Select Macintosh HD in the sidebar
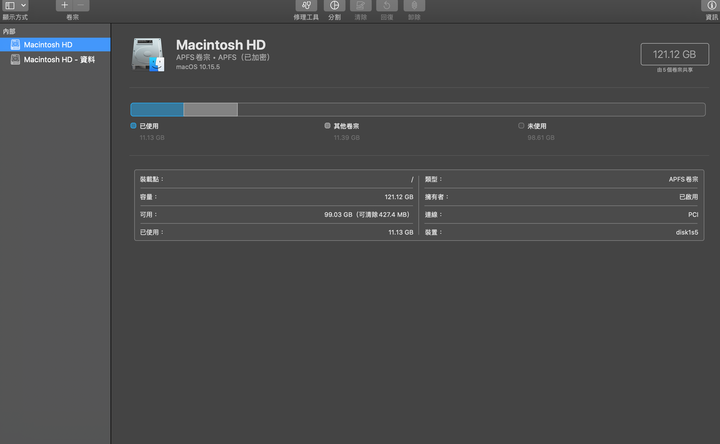This screenshot has width=720, height=444. tap(55, 45)
